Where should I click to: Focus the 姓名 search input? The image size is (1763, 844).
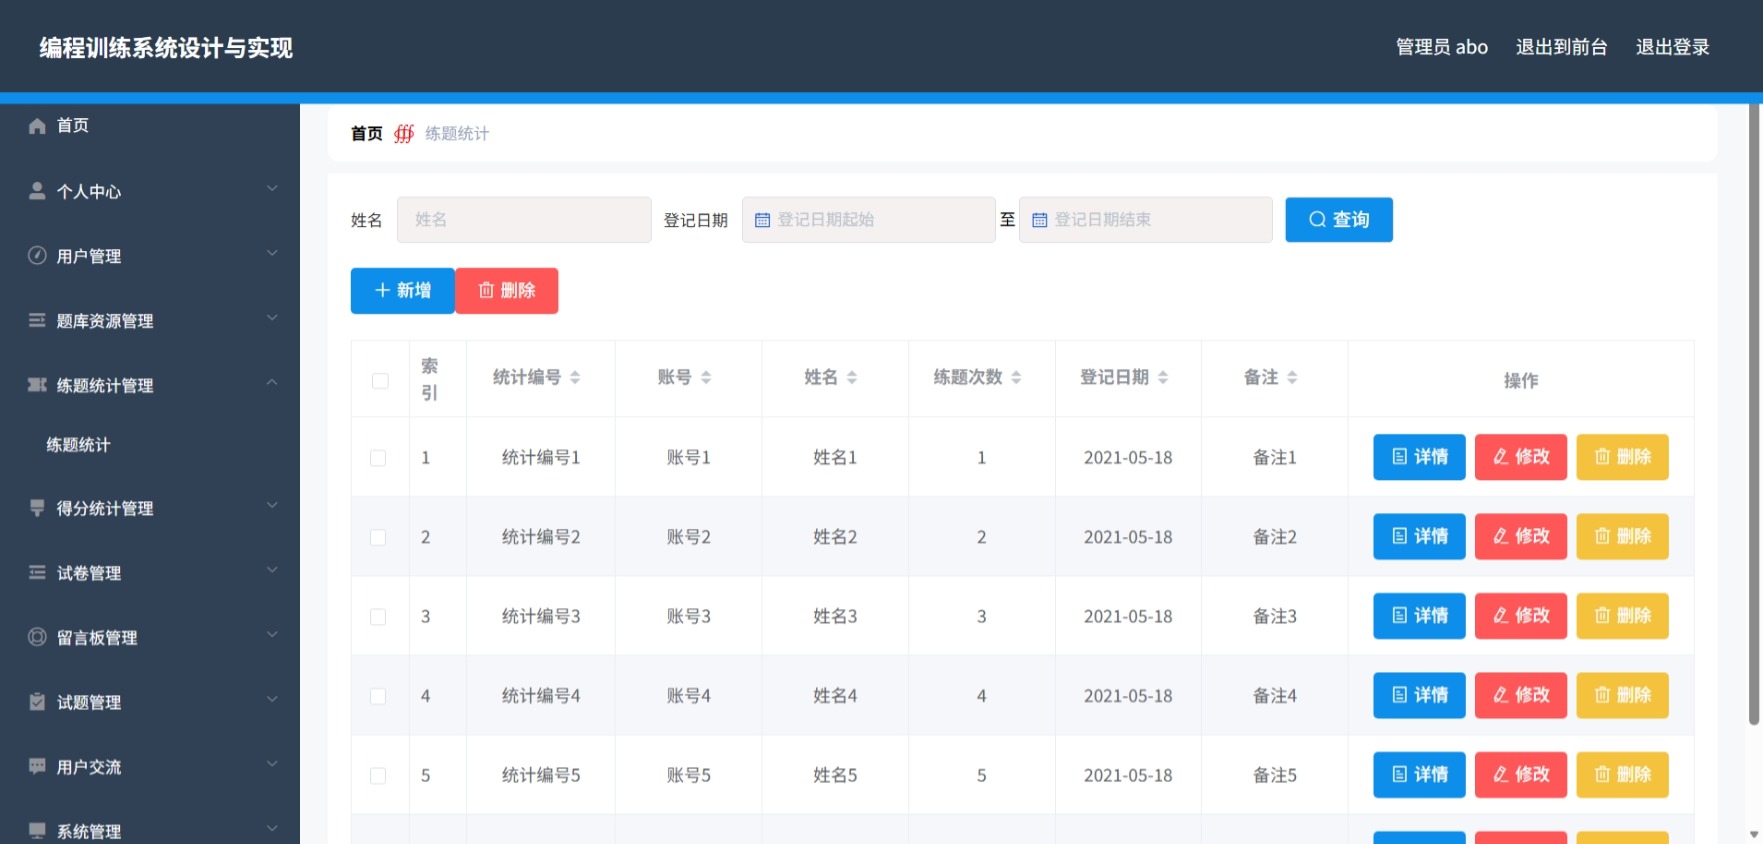coord(524,220)
